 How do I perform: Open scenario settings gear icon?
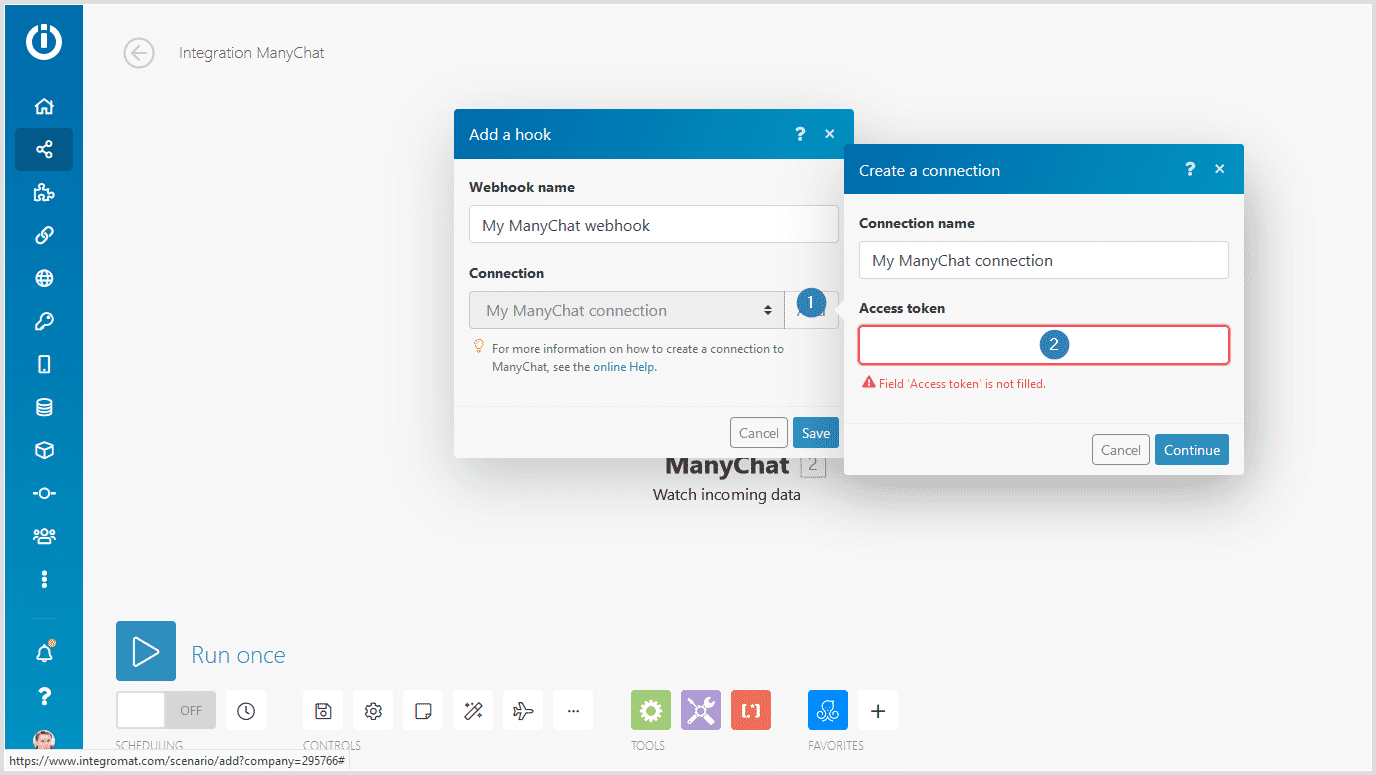(x=373, y=710)
